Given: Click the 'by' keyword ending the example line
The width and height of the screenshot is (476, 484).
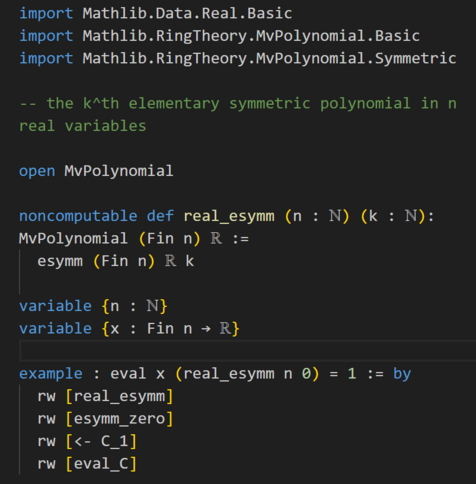Looking at the screenshot, I should point(402,374).
